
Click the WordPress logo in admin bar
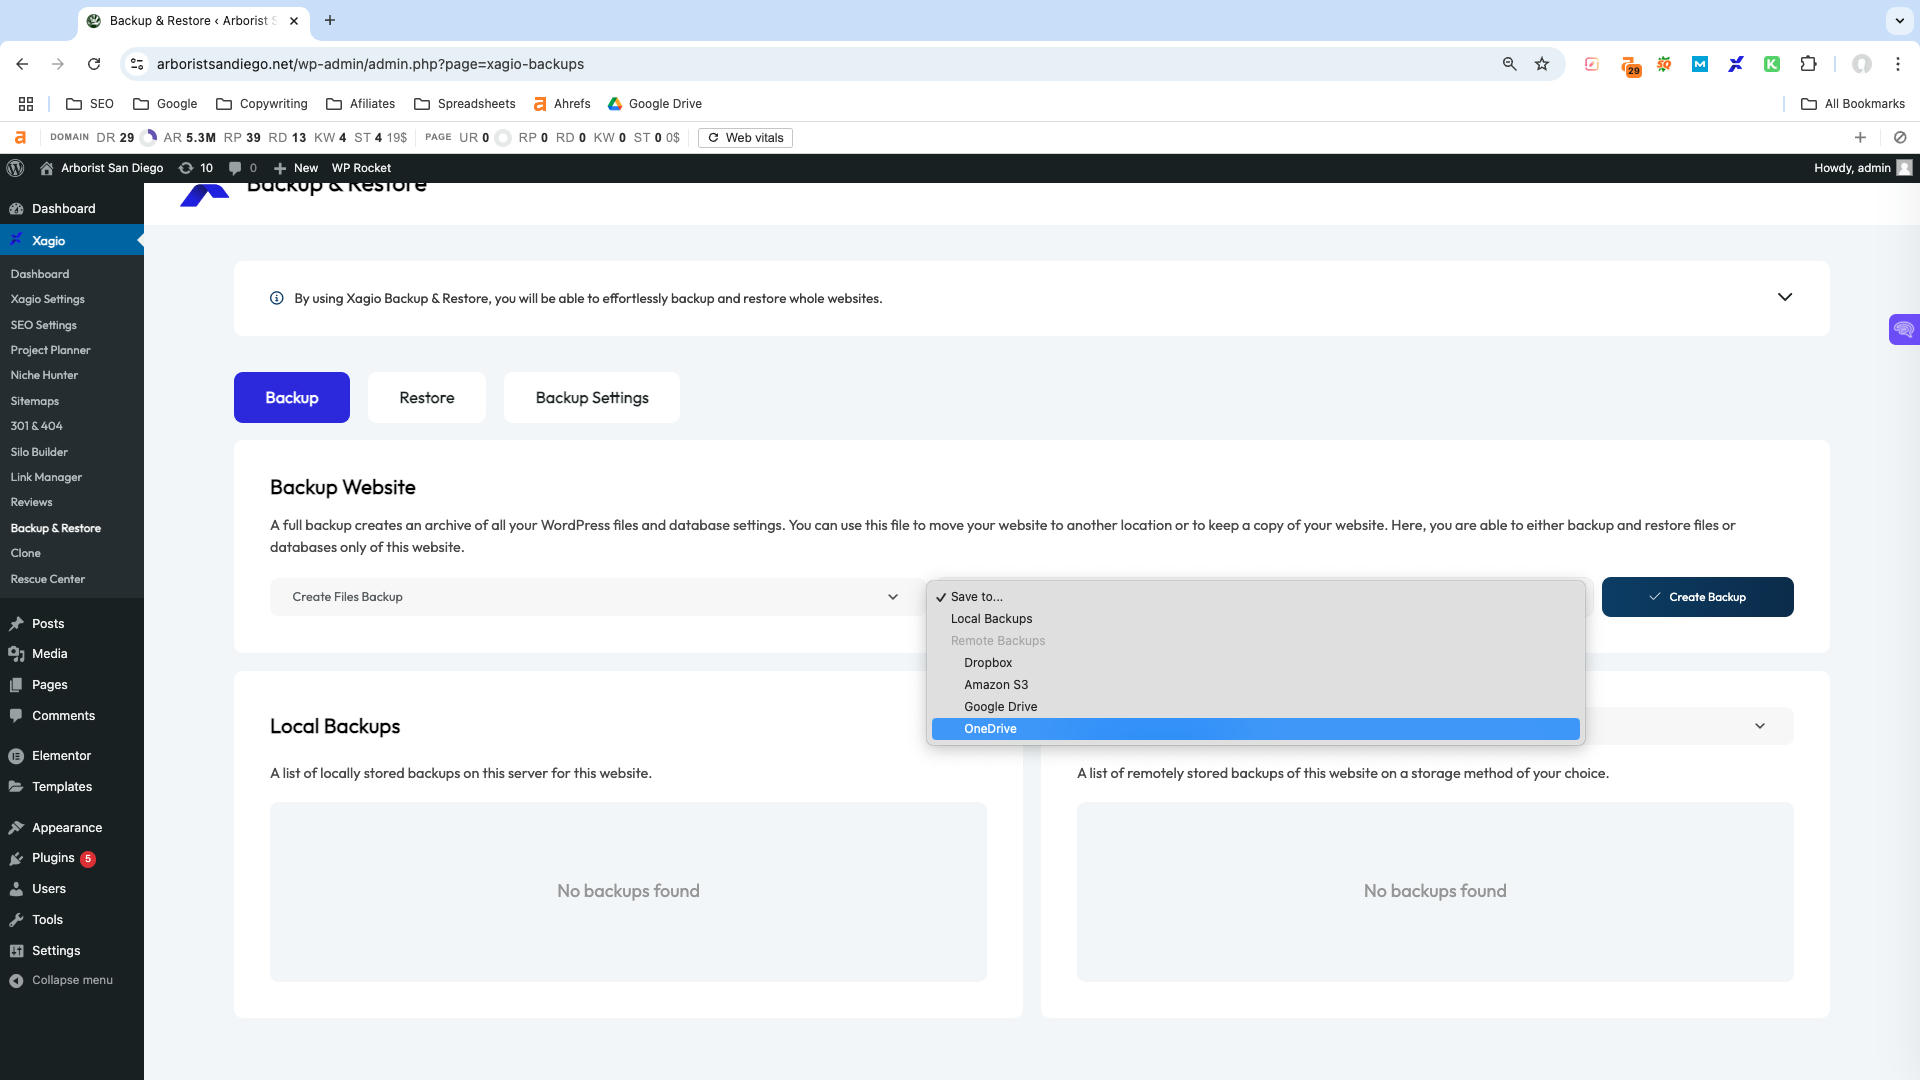pos(15,168)
